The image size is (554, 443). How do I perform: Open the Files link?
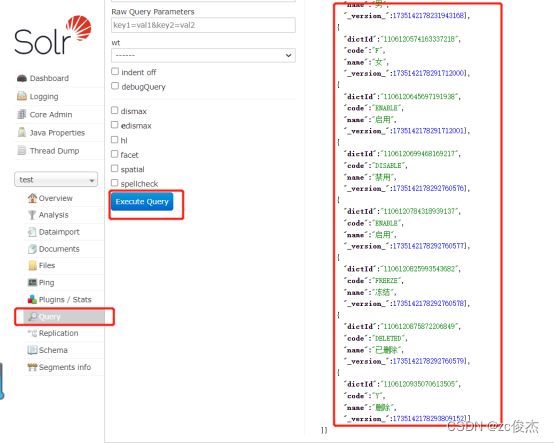pyautogui.click(x=47, y=265)
